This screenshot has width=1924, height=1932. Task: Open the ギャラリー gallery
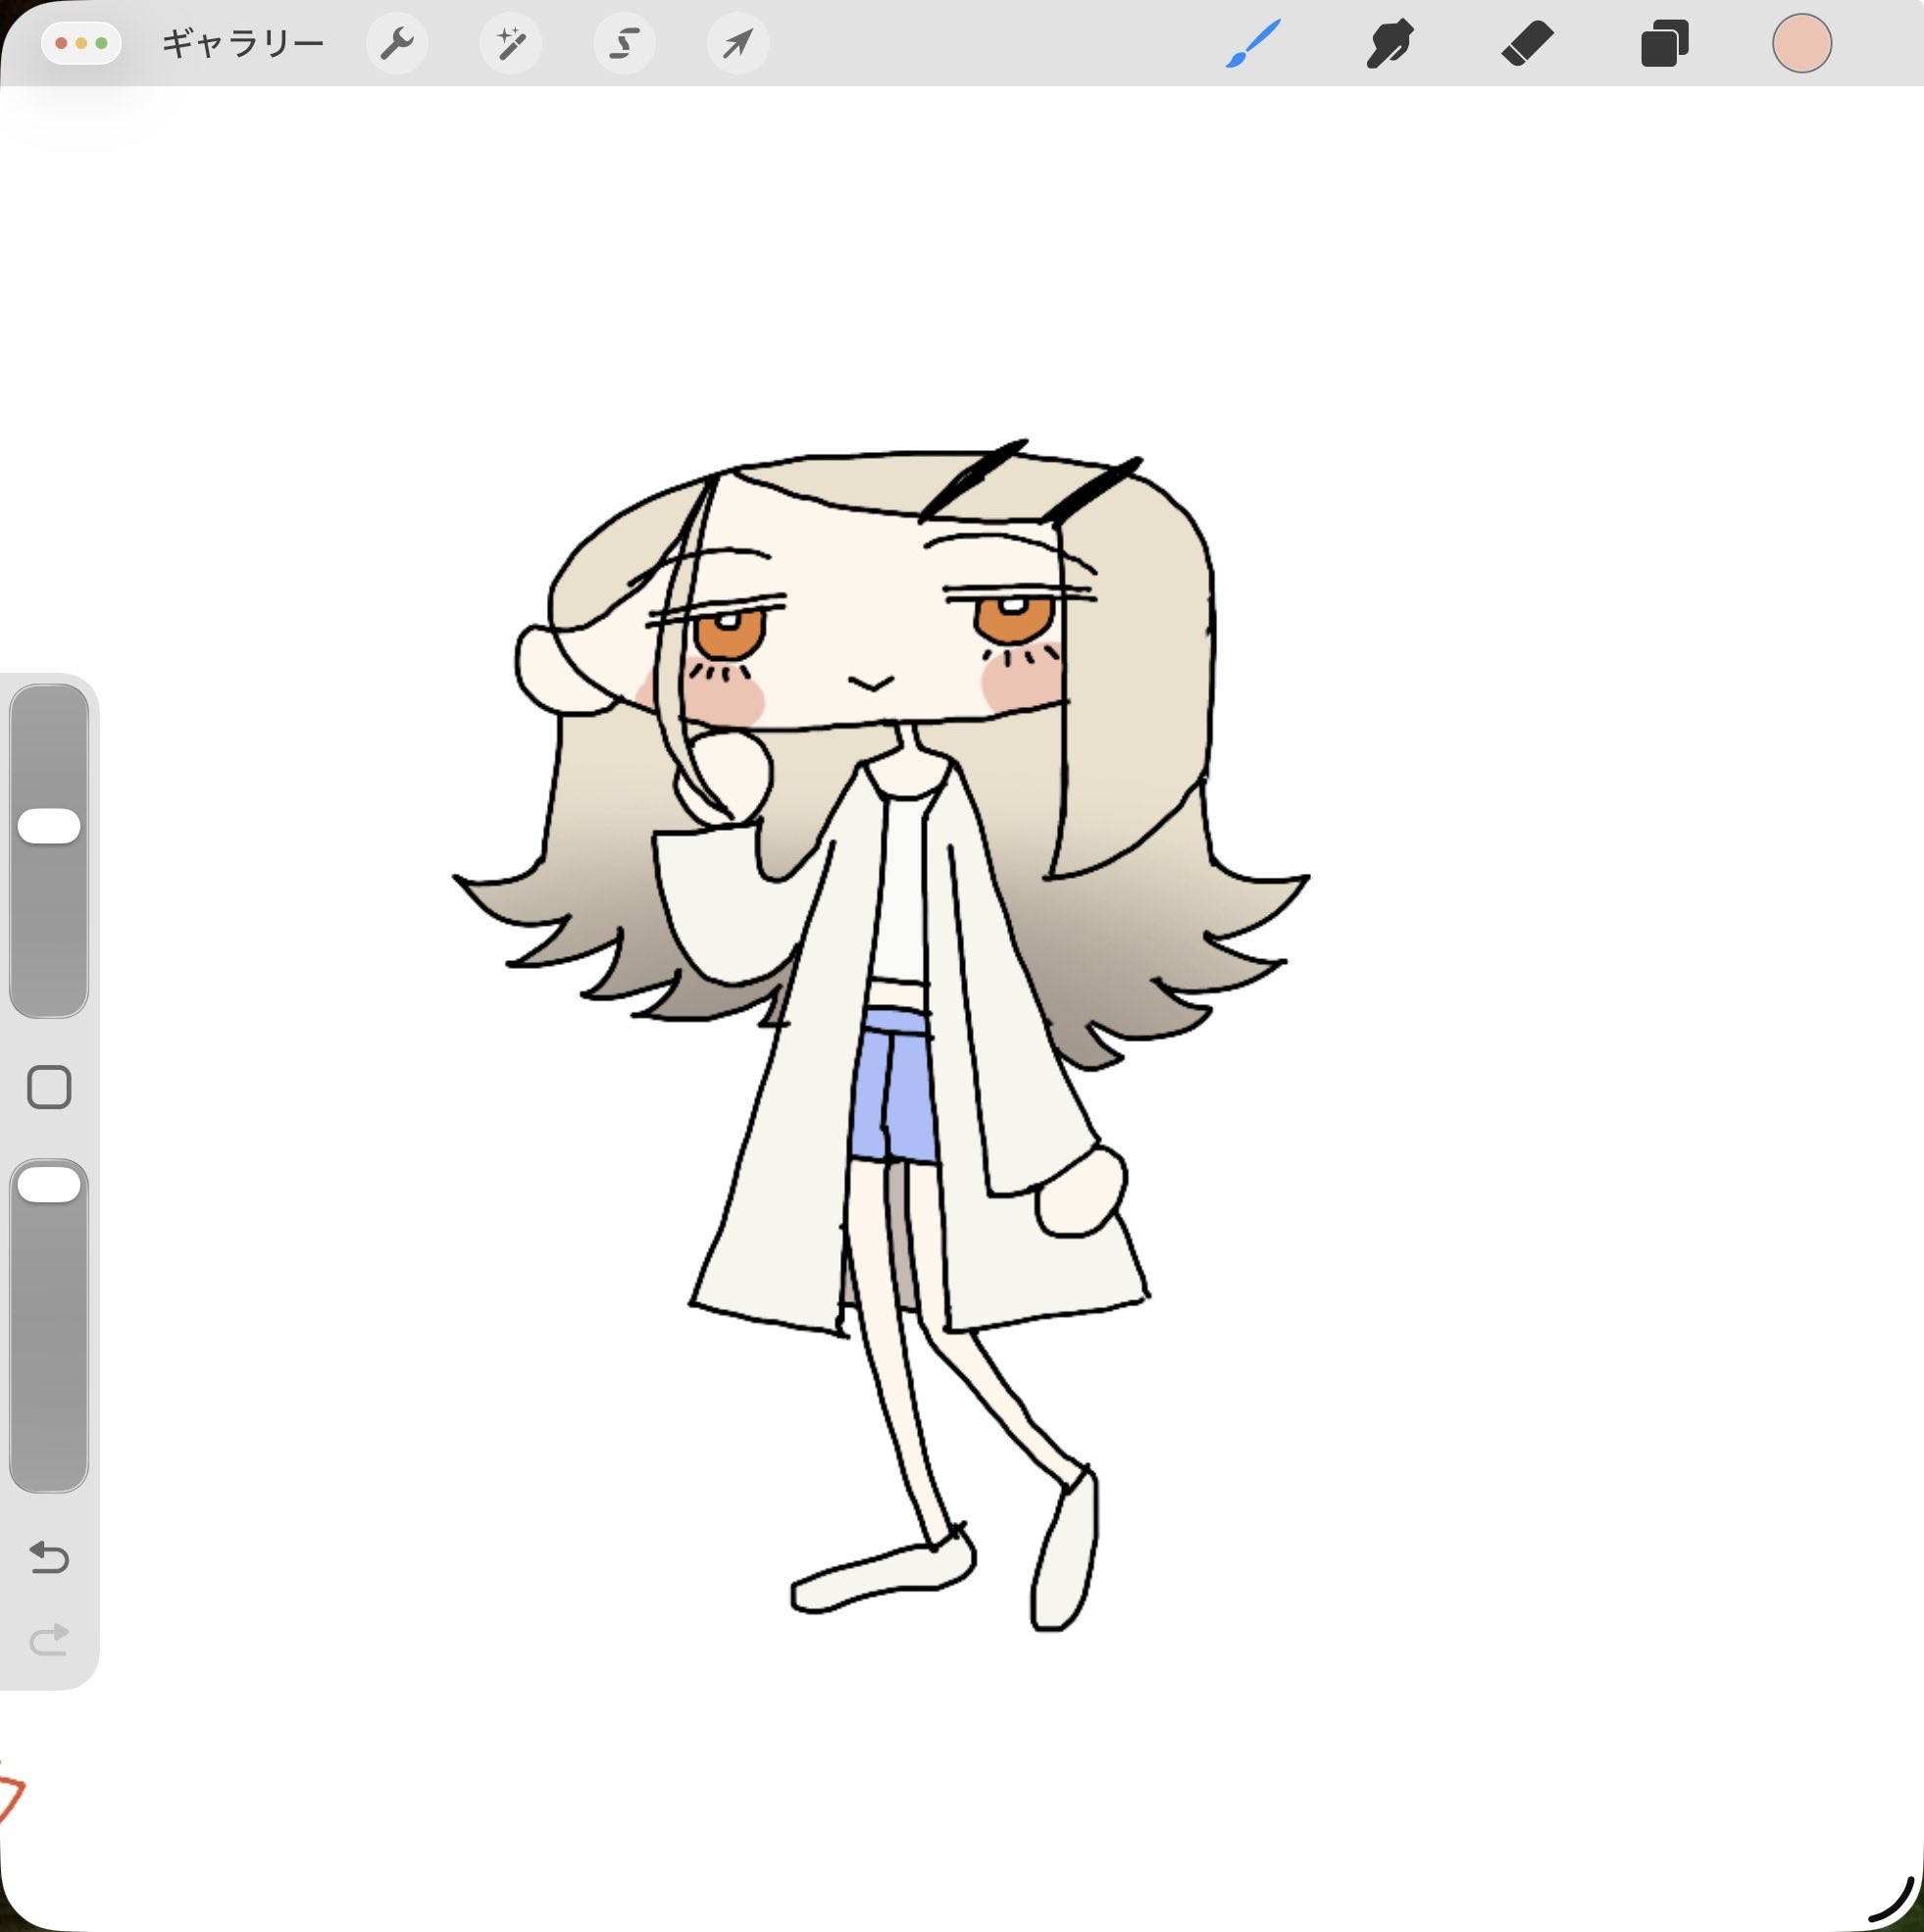pyautogui.click(x=242, y=44)
